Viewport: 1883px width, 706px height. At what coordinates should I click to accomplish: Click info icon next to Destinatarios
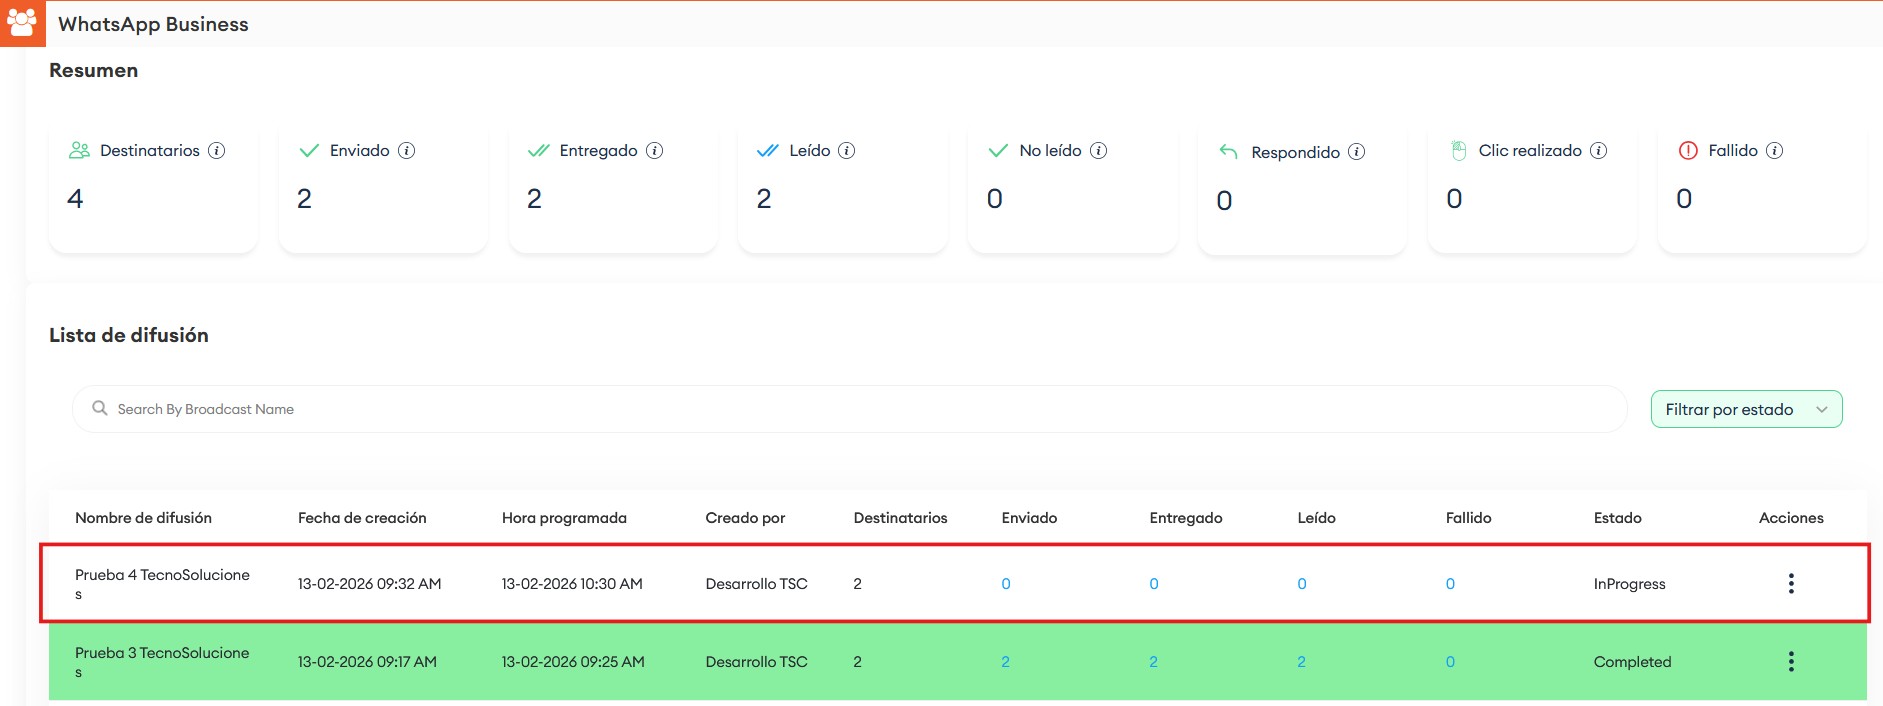click(x=216, y=151)
